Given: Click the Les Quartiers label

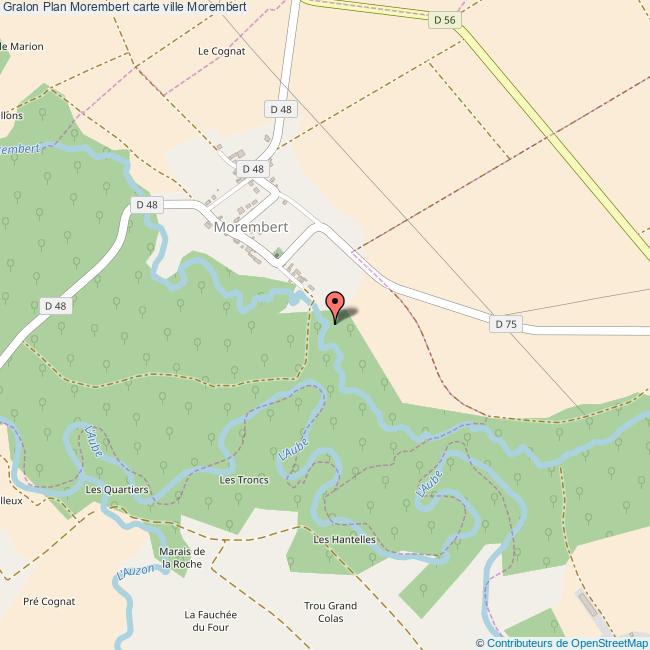Looking at the screenshot, I should [x=117, y=490].
